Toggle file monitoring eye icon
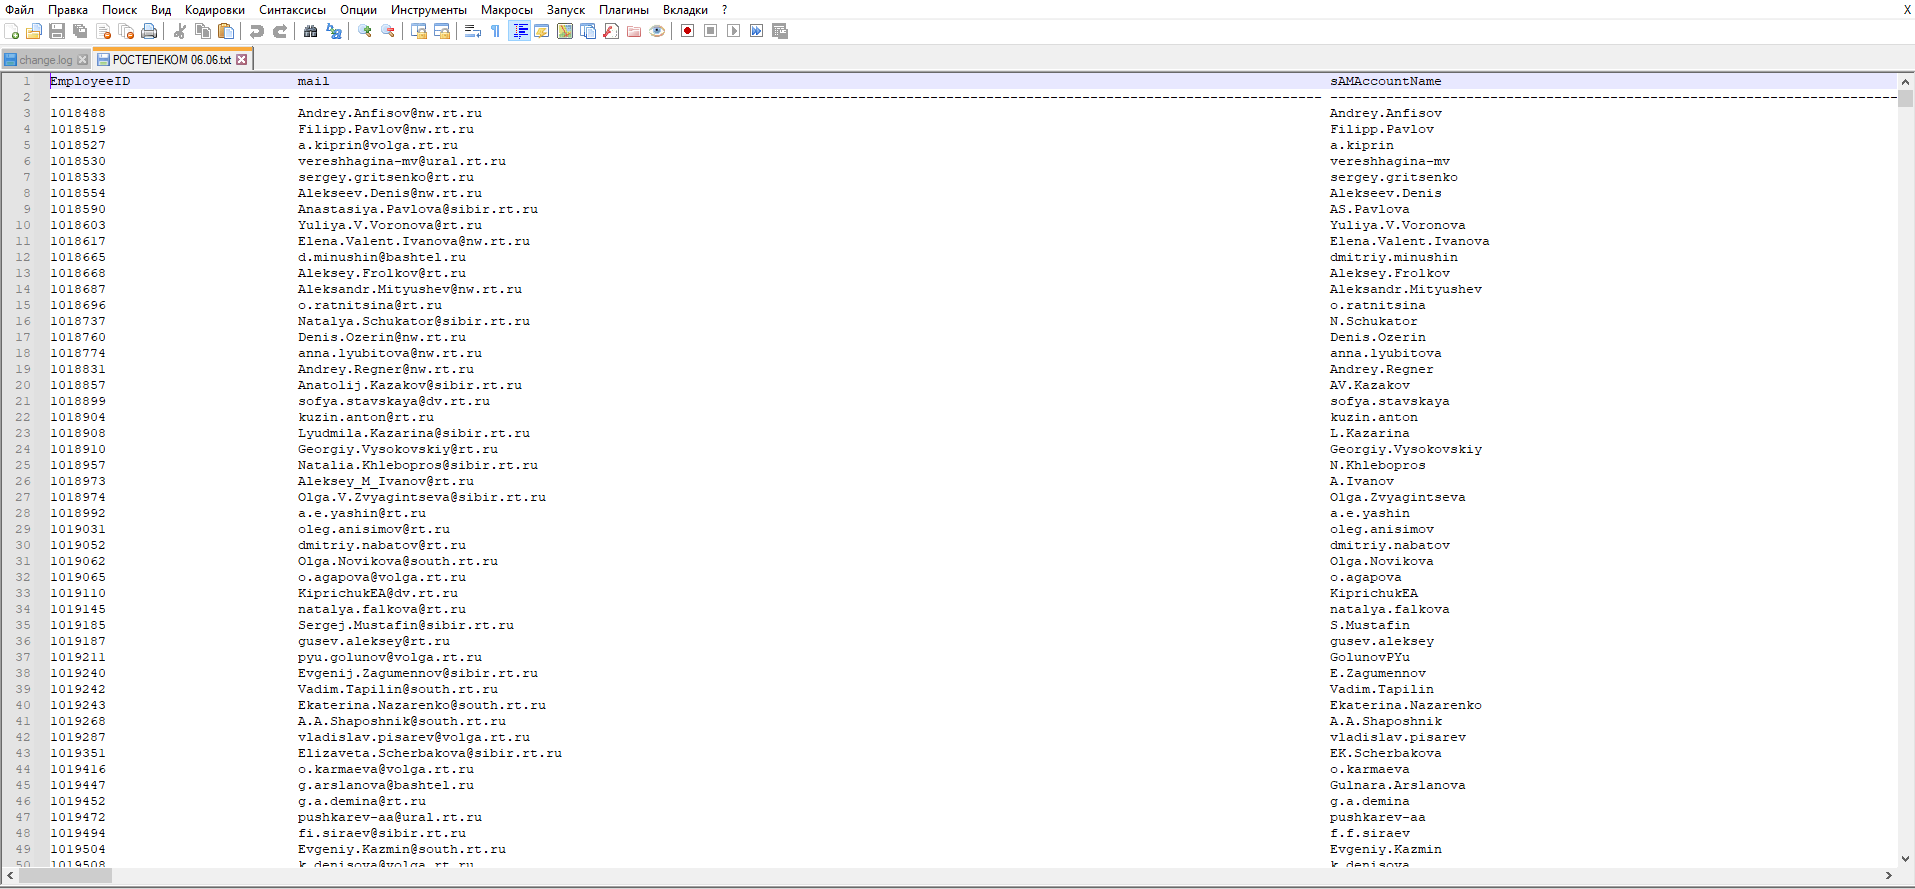1915x889 pixels. [x=657, y=31]
